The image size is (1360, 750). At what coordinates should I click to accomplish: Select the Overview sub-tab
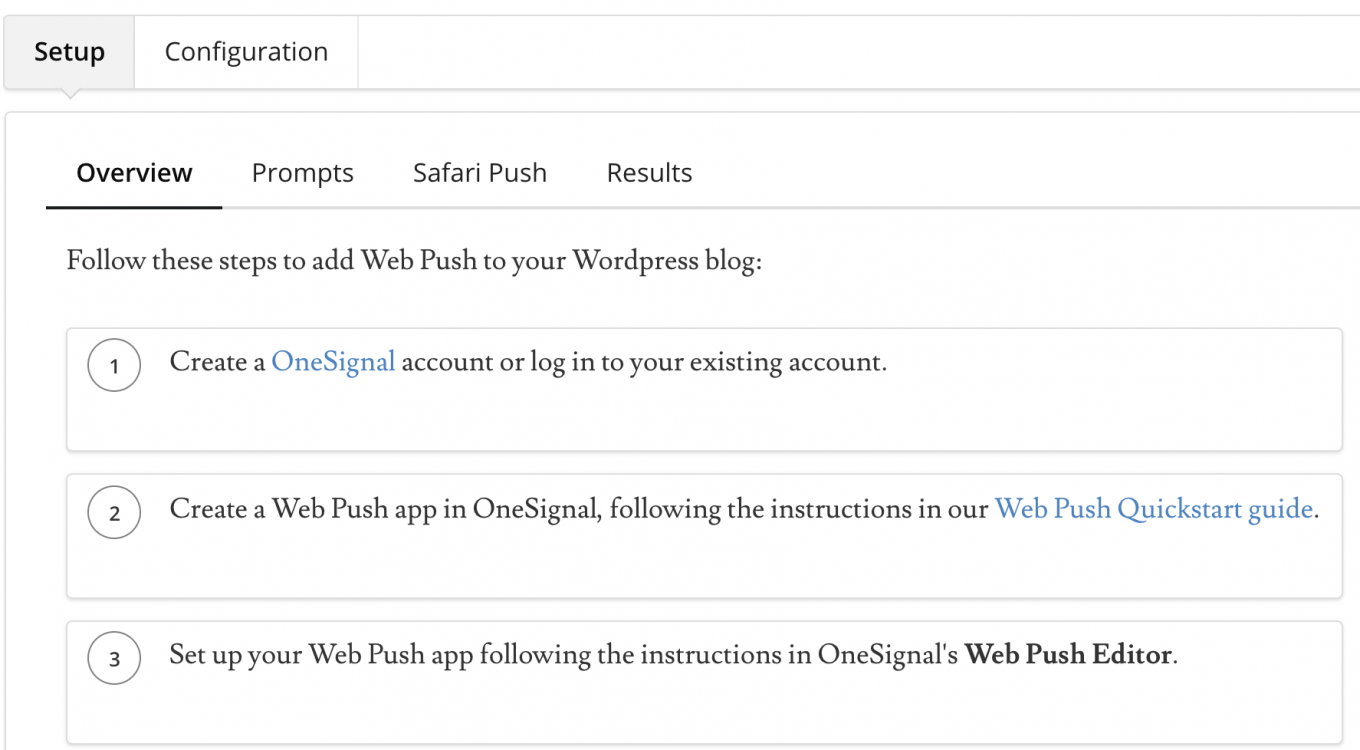(x=134, y=173)
